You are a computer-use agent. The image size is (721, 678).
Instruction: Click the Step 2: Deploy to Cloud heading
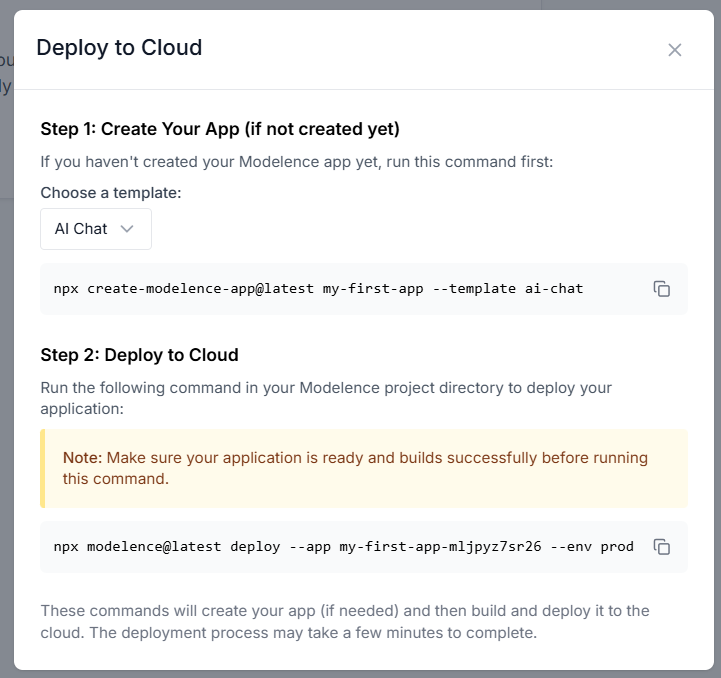pos(139,355)
